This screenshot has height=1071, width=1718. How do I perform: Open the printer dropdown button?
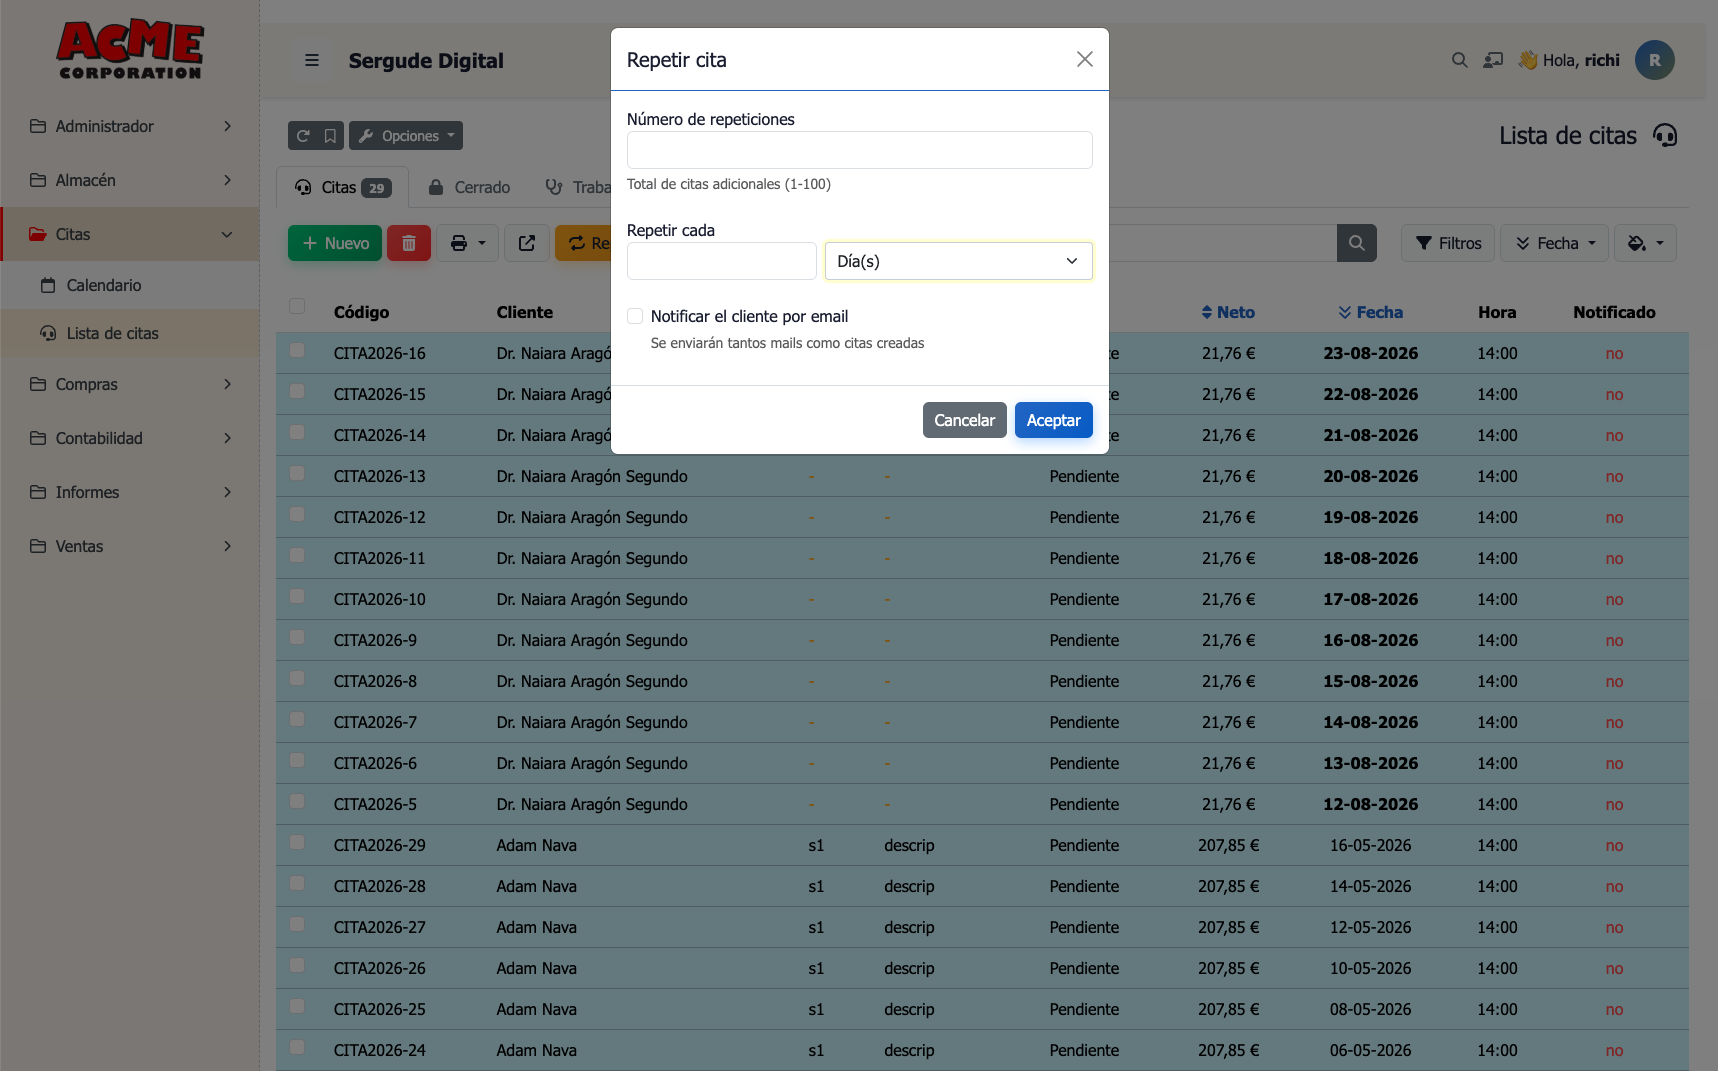pos(467,243)
